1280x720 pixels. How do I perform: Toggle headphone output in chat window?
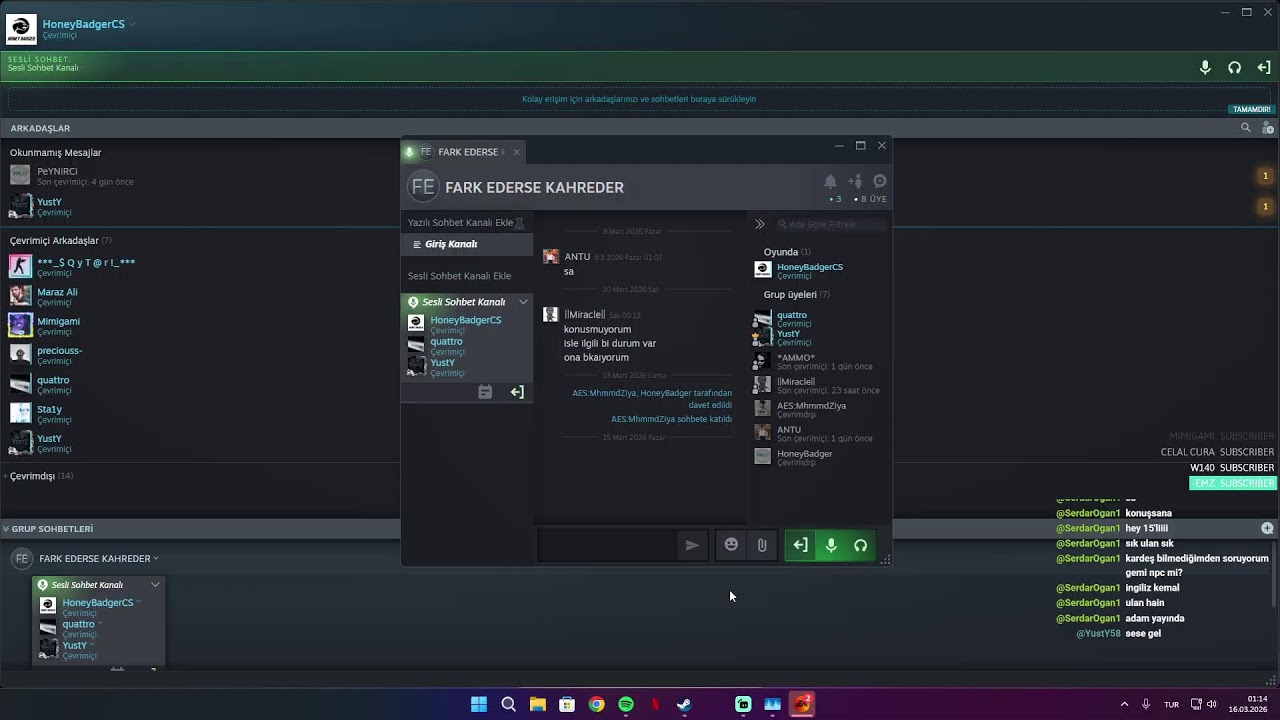point(861,545)
